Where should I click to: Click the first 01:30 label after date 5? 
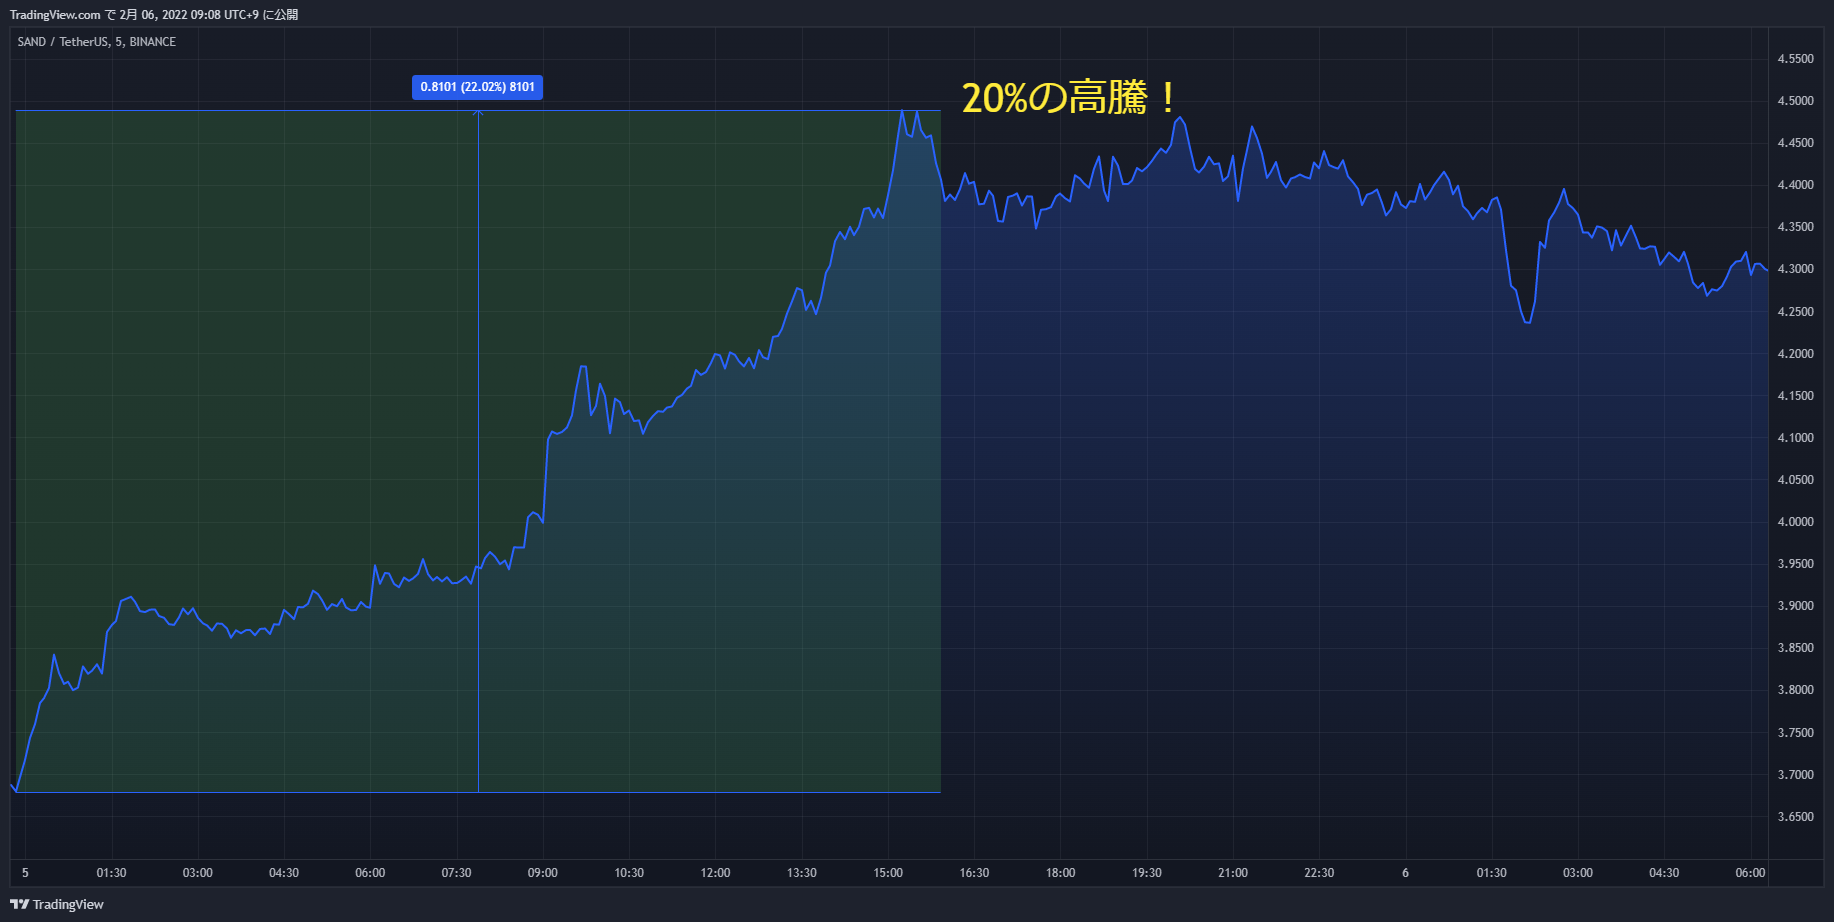[x=111, y=873]
